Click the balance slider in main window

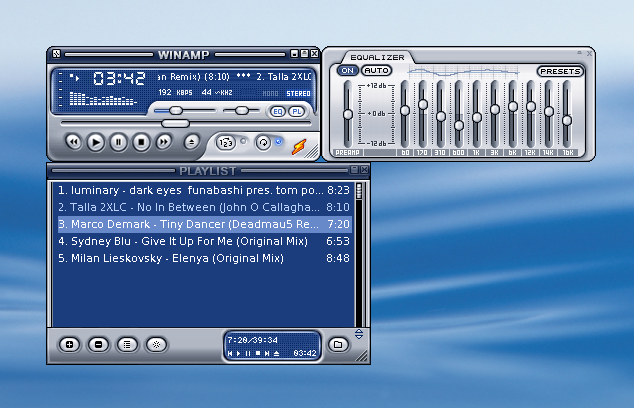241,110
